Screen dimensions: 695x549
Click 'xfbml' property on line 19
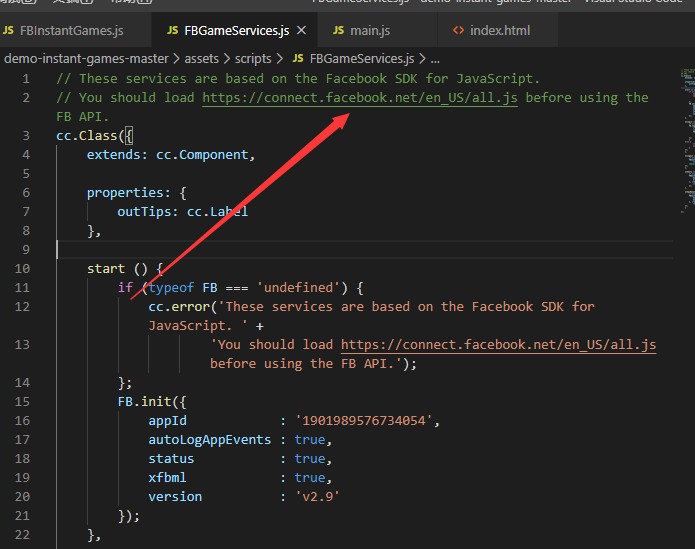click(167, 478)
